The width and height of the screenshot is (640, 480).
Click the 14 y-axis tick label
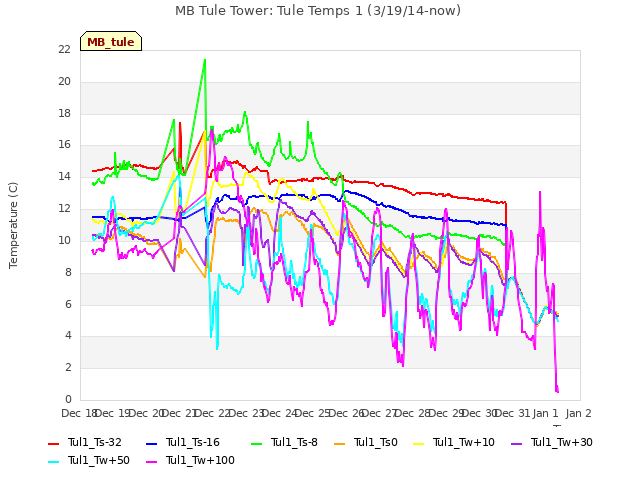click(64, 177)
